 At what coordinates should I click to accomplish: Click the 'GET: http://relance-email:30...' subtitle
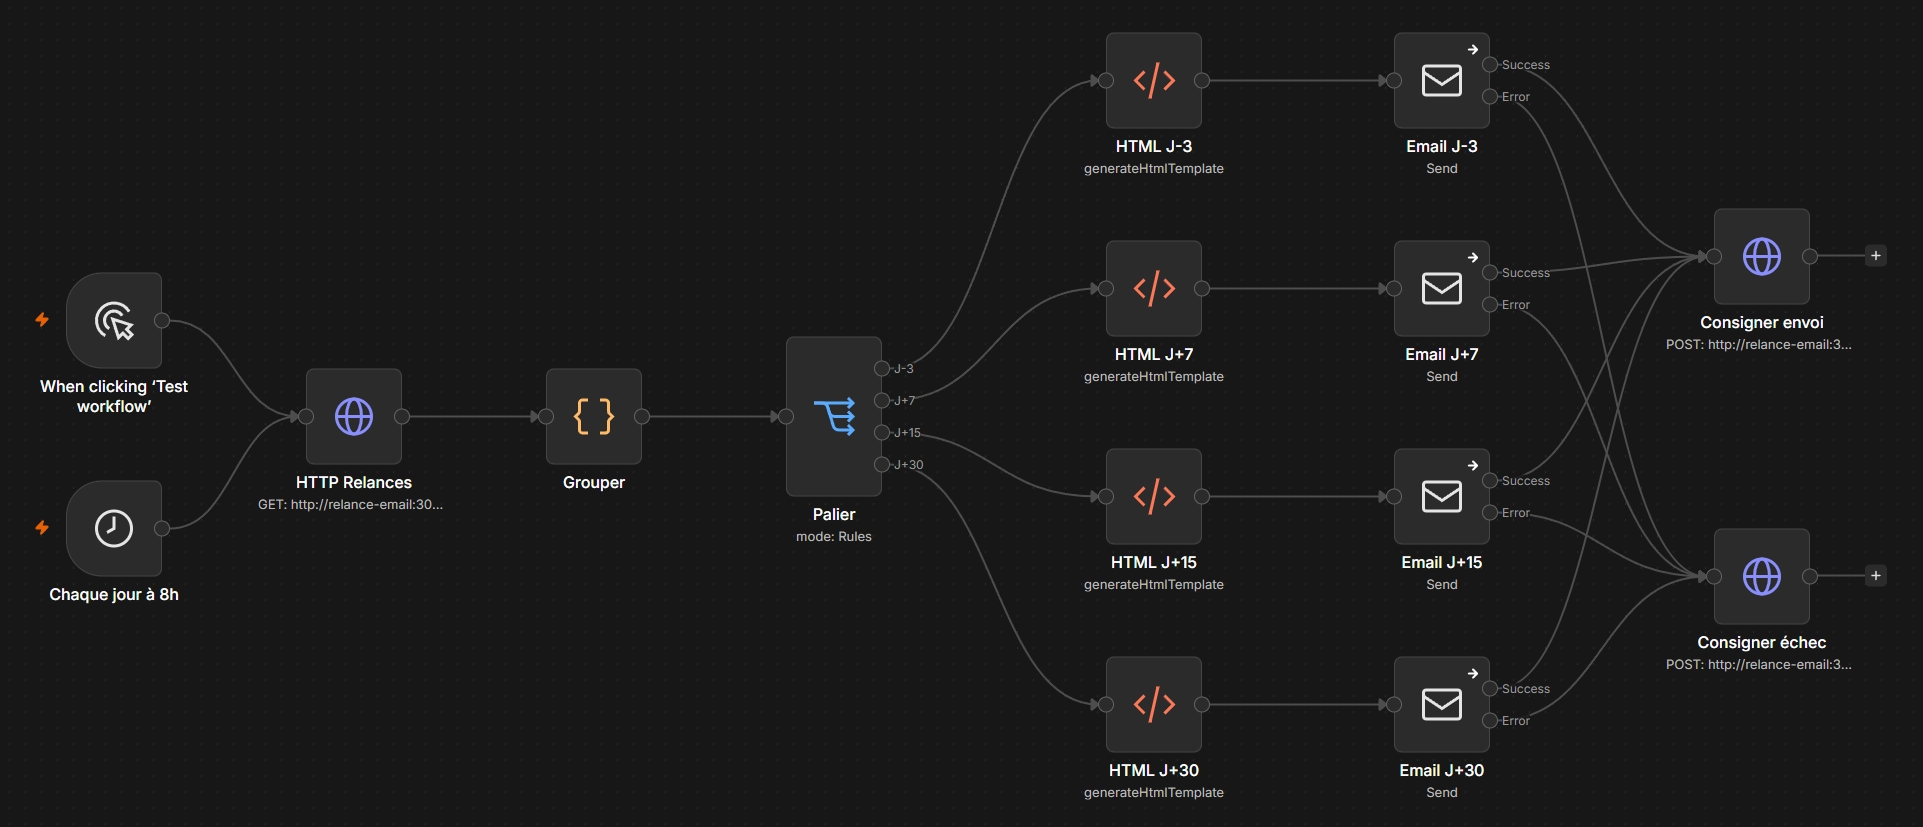(x=350, y=505)
